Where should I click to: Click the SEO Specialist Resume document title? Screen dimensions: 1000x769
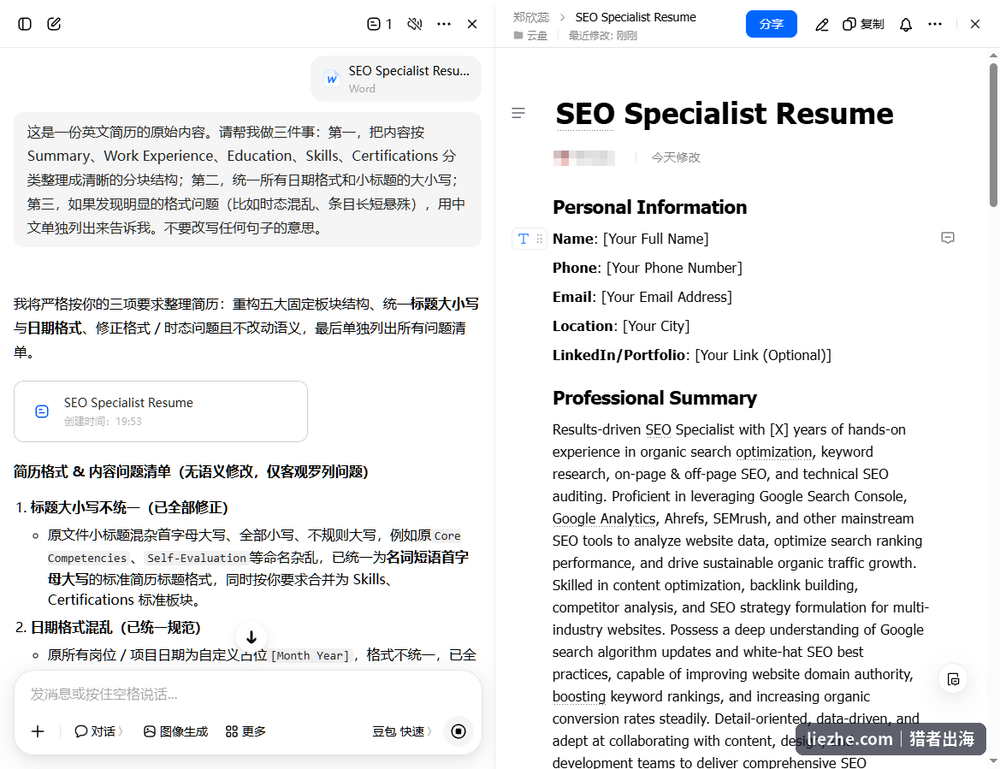tap(724, 114)
